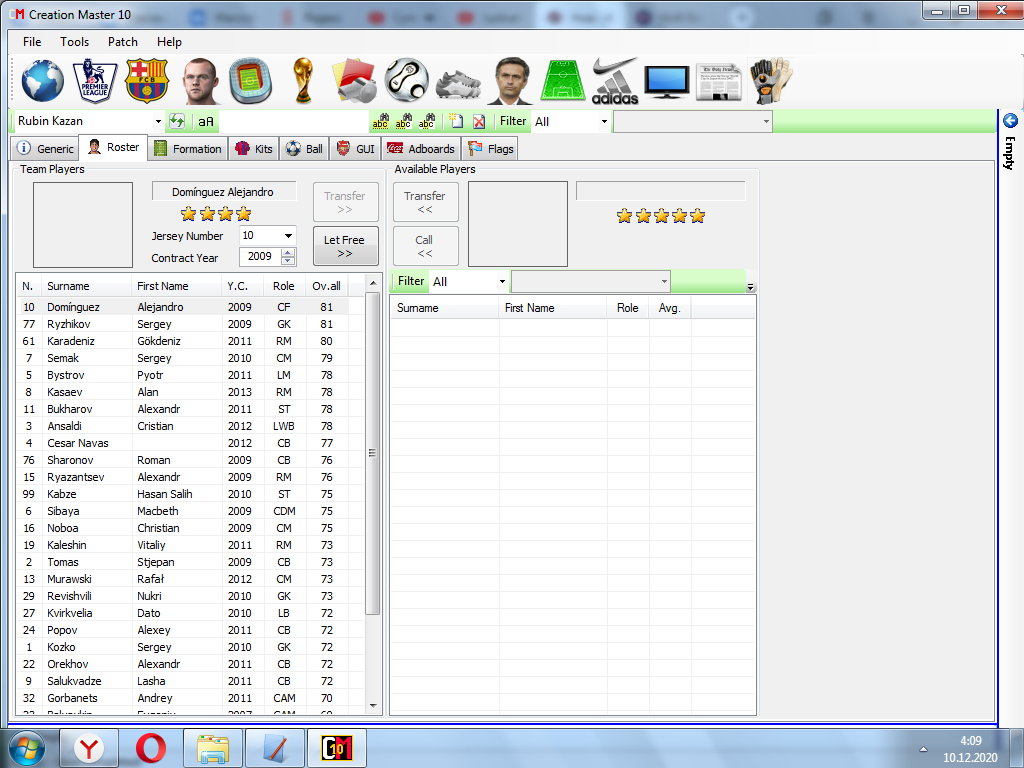Screen dimensions: 1024x768
Task: Open the Patch menu
Action: click(x=123, y=42)
